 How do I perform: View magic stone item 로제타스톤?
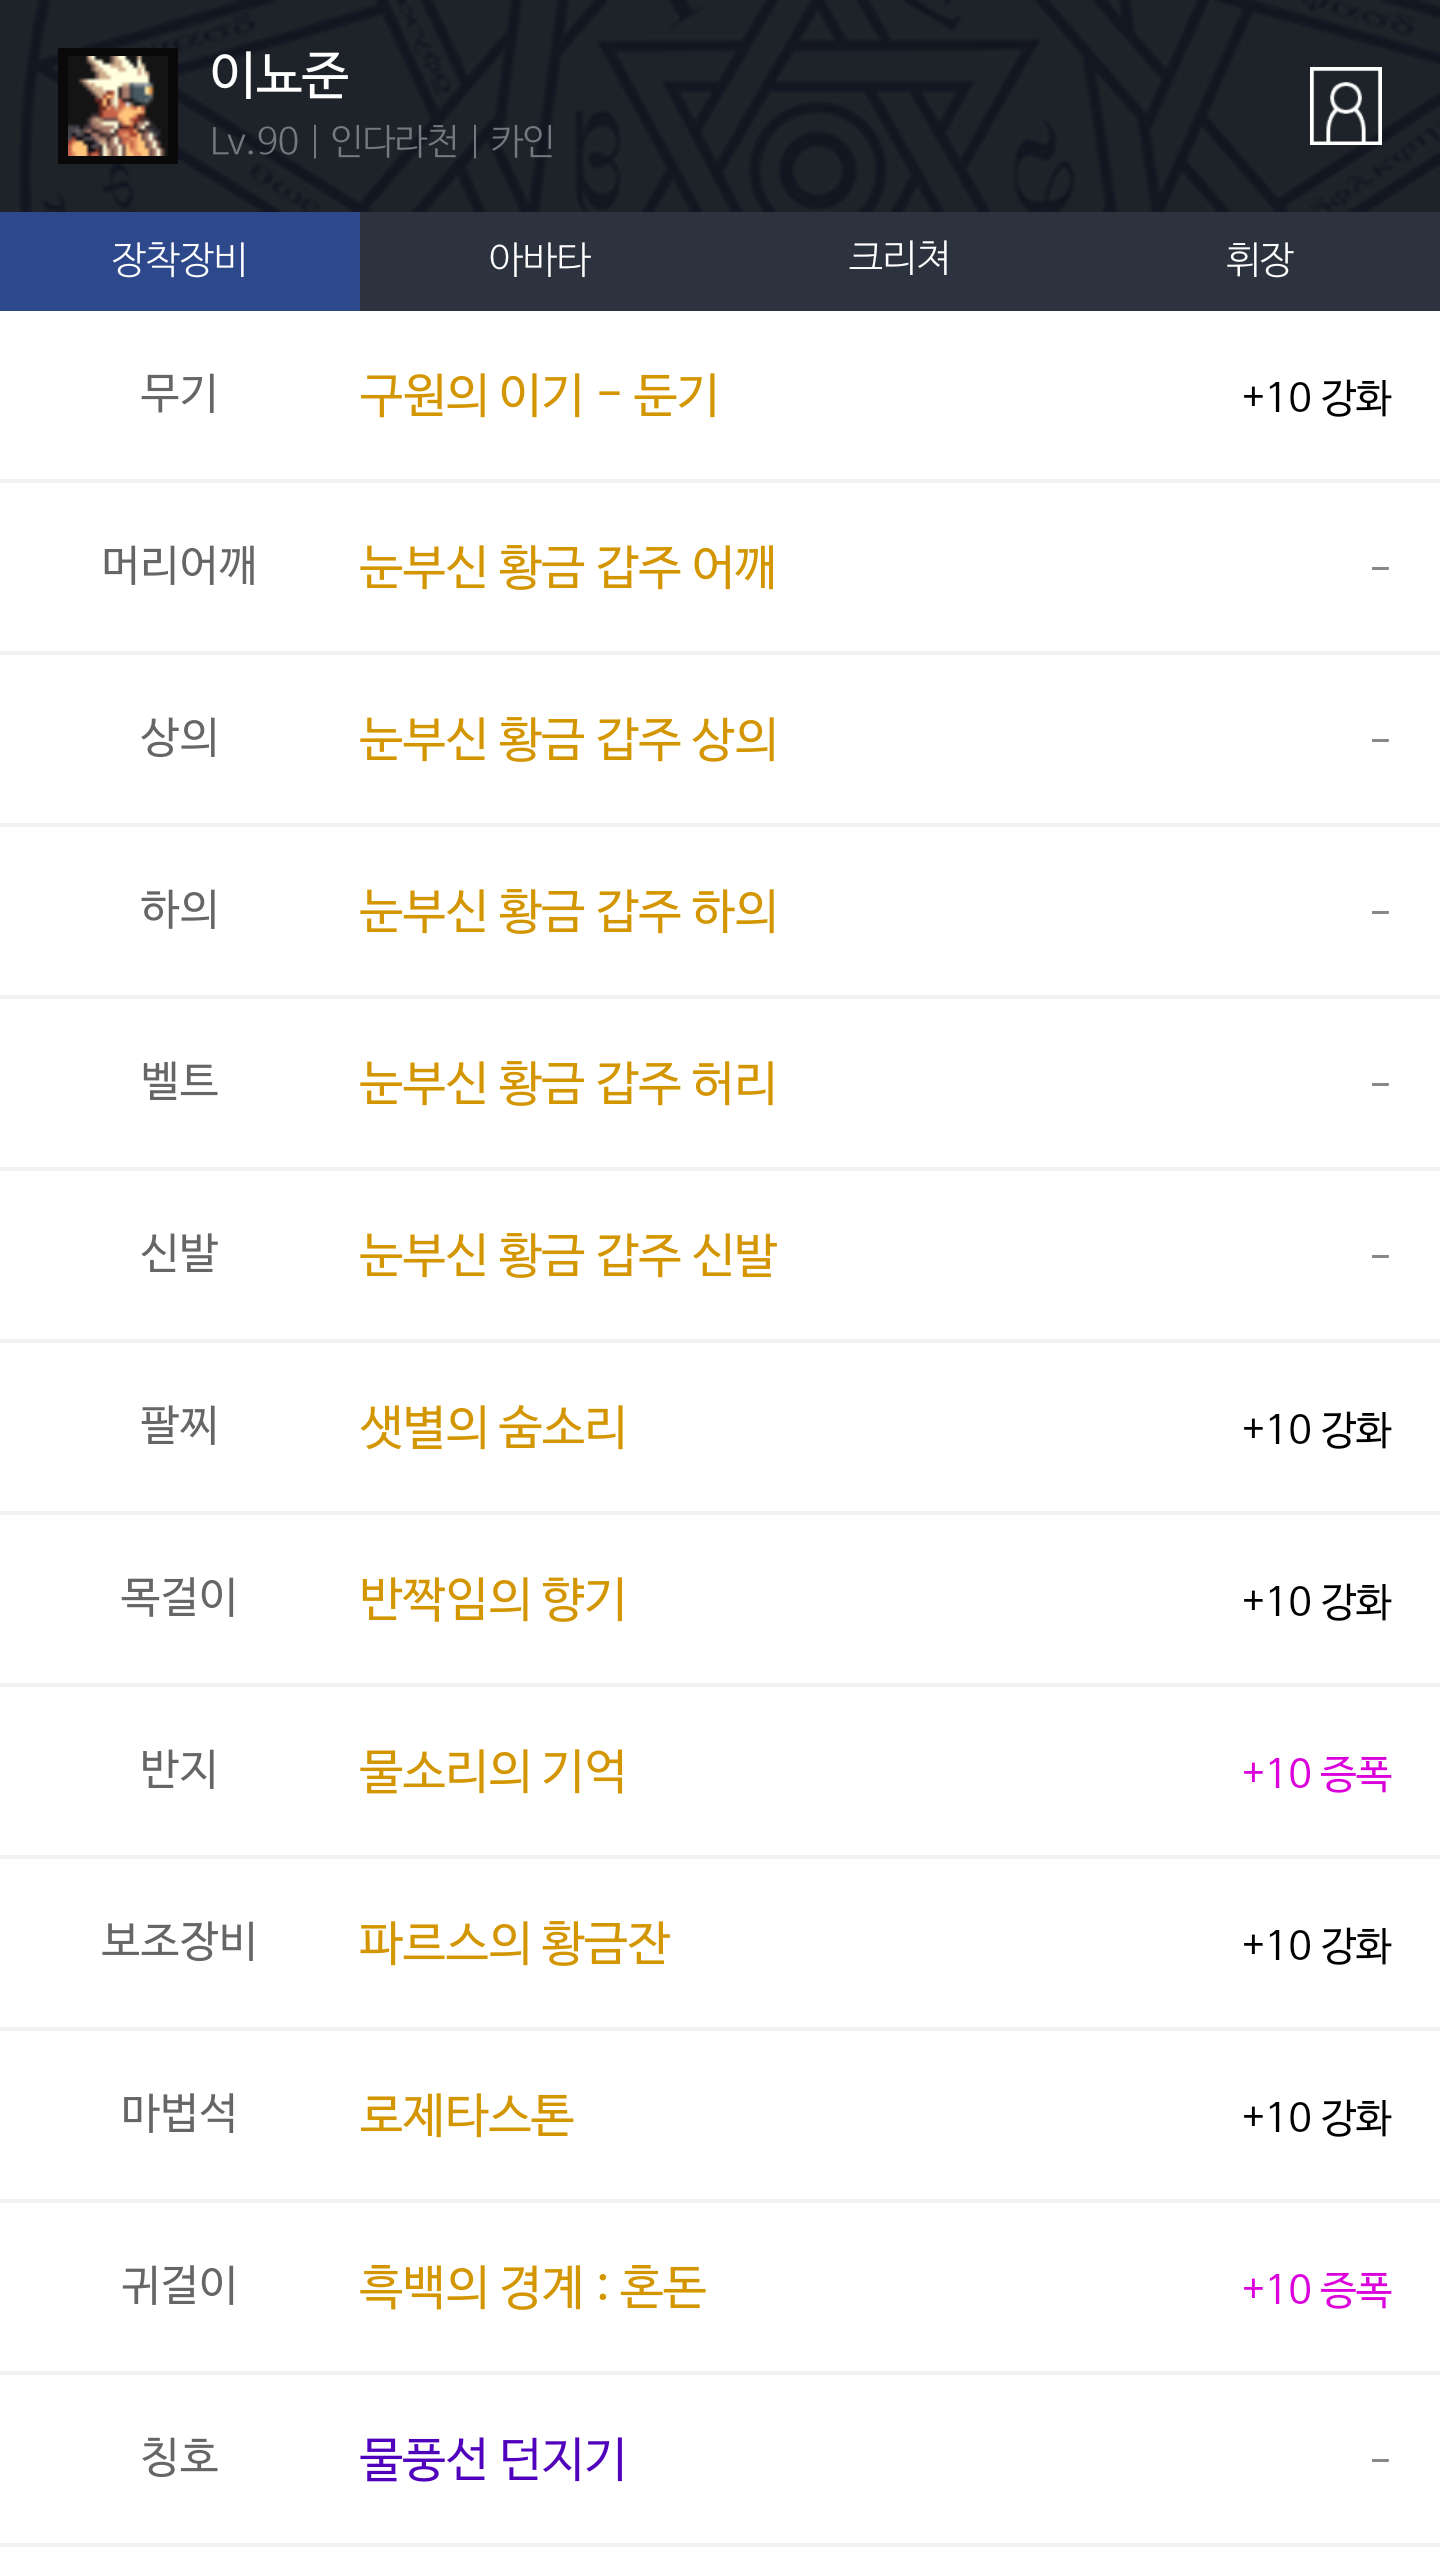(466, 2115)
